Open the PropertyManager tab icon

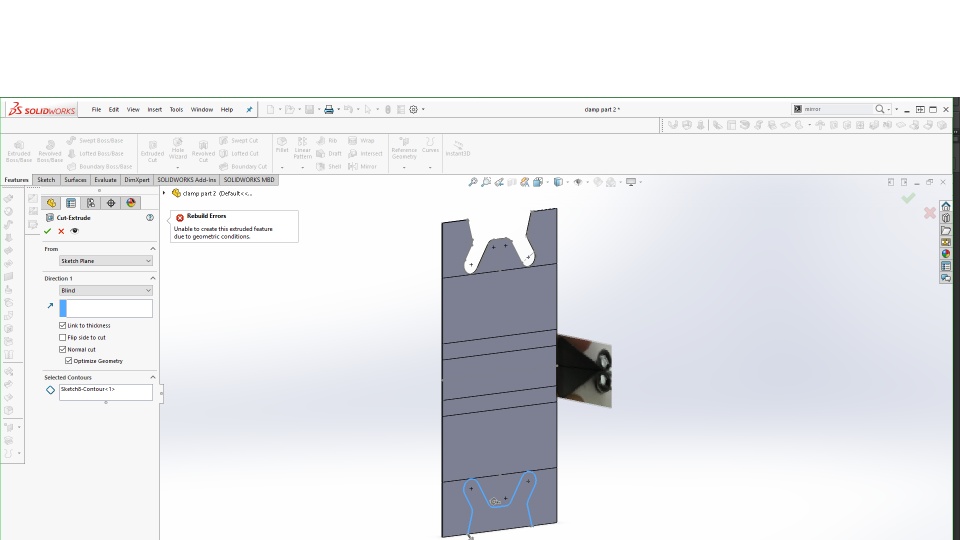[71, 203]
